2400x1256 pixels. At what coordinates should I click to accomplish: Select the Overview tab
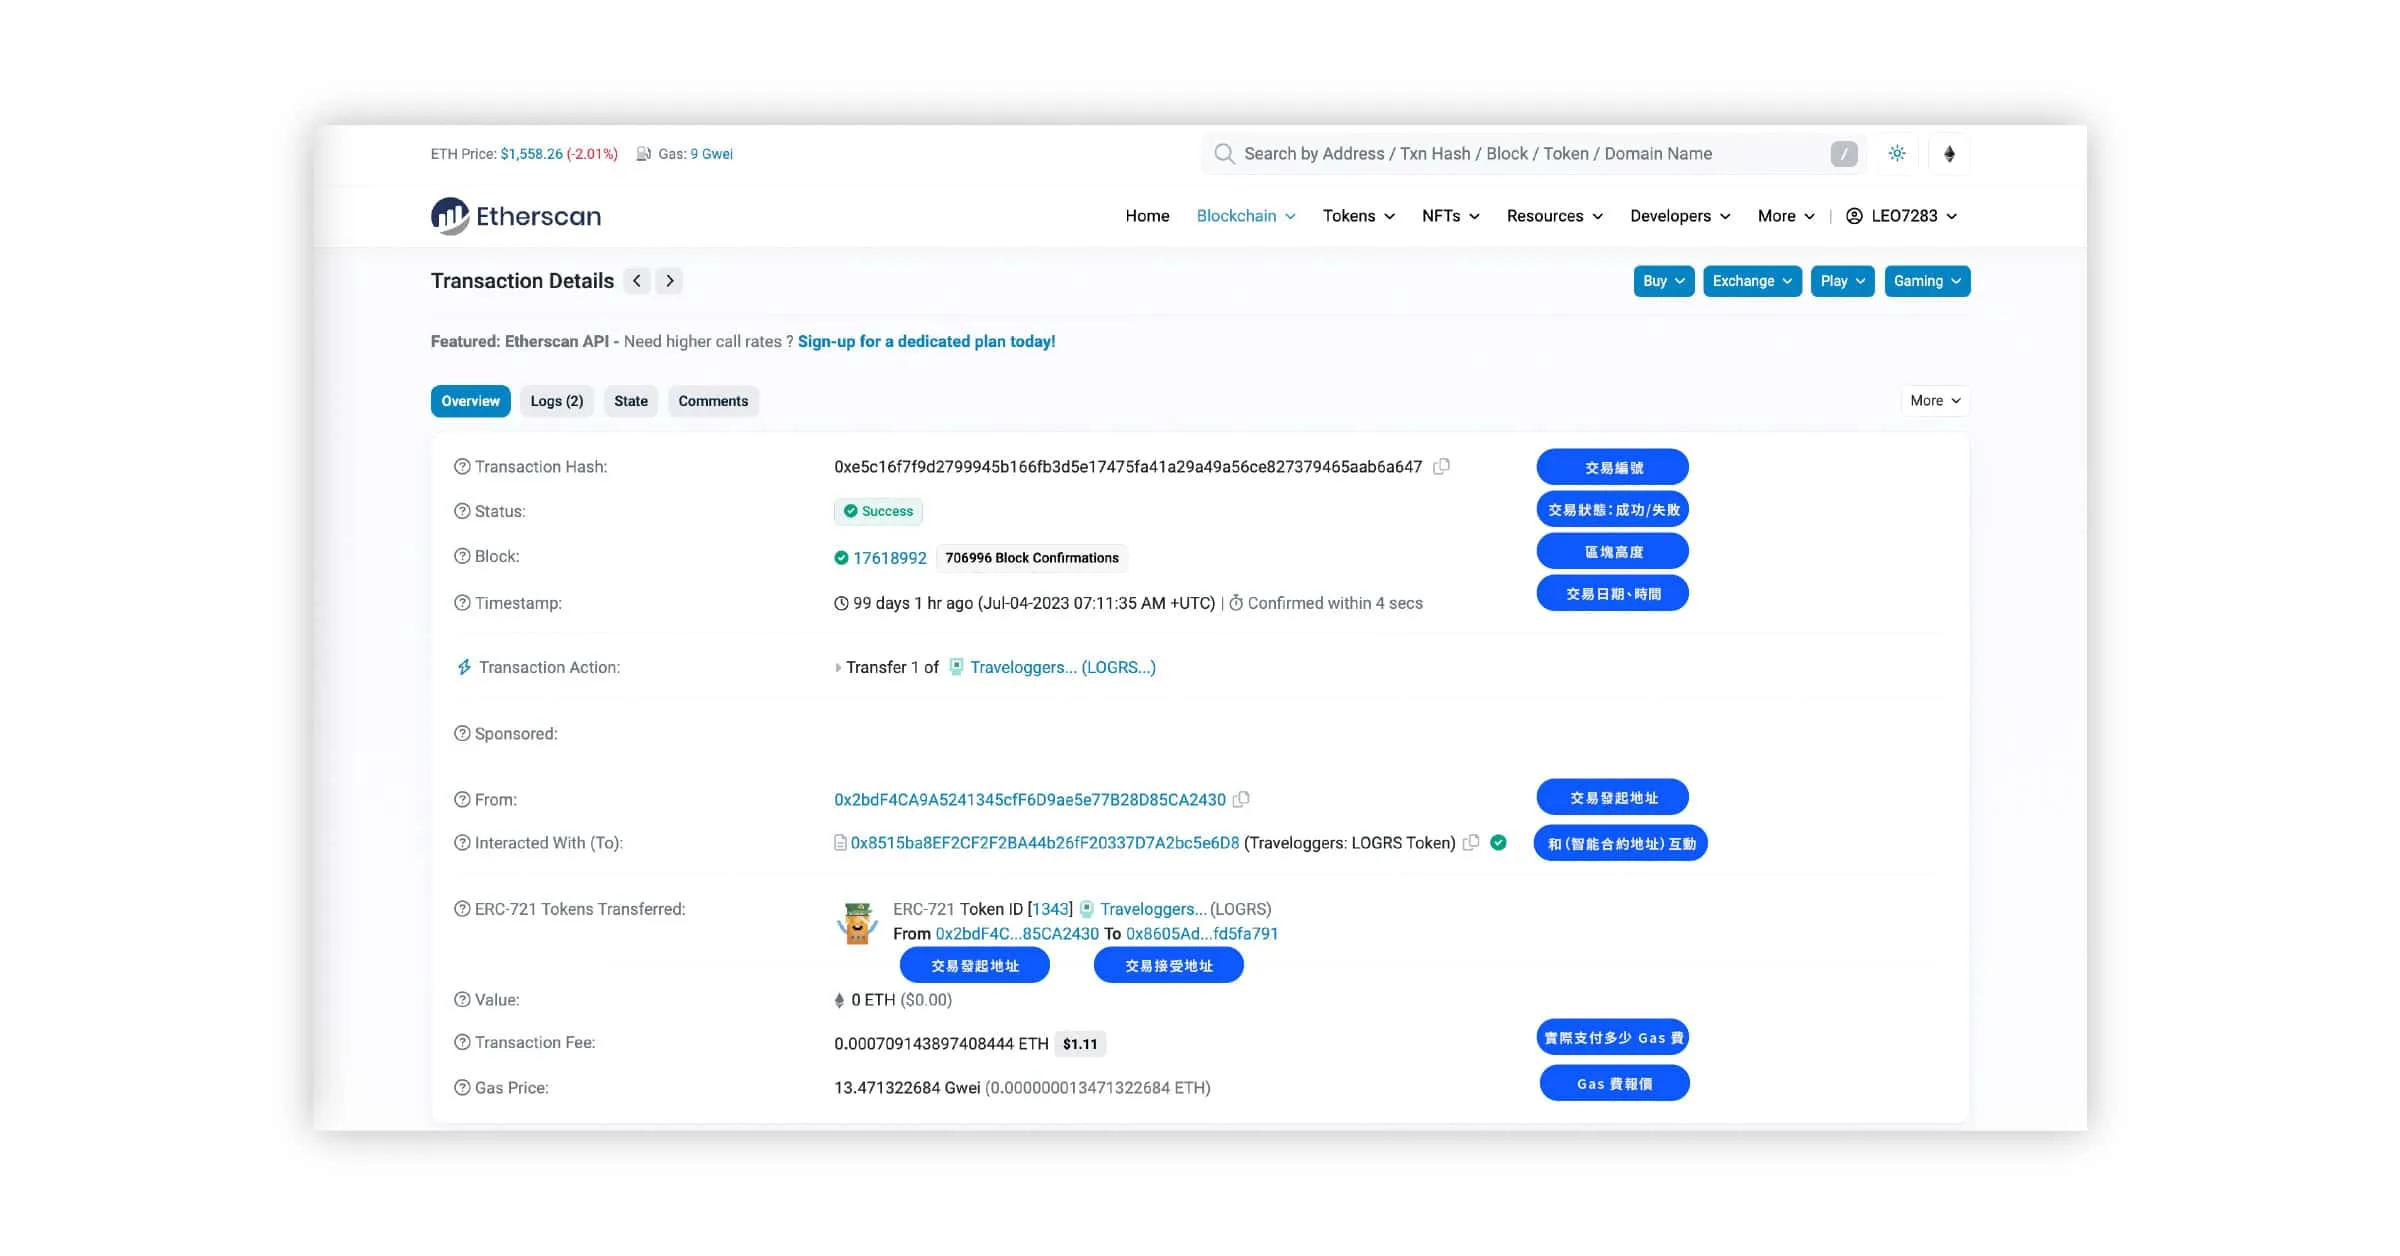click(x=470, y=401)
